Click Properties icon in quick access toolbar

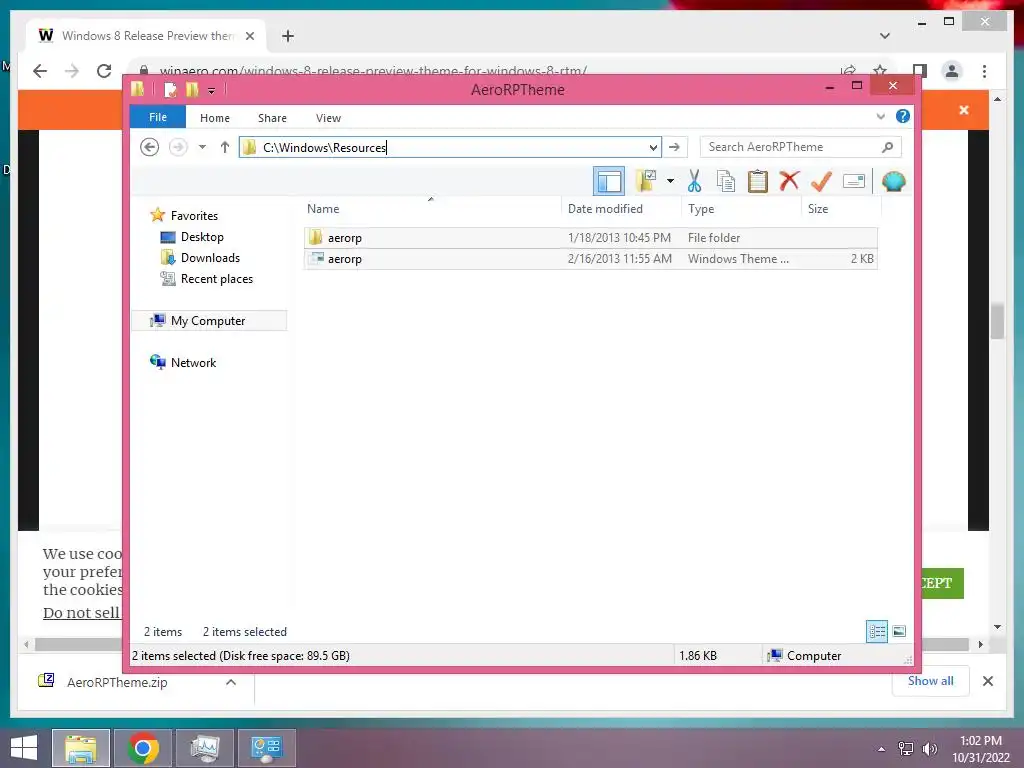point(170,89)
